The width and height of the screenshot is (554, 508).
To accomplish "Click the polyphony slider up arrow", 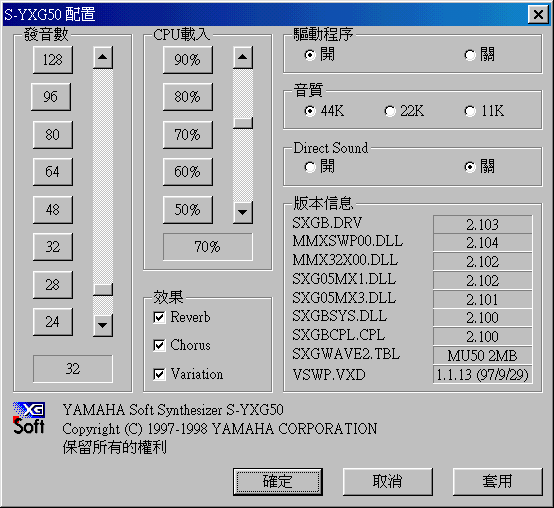I will pyautogui.click(x=103, y=57).
